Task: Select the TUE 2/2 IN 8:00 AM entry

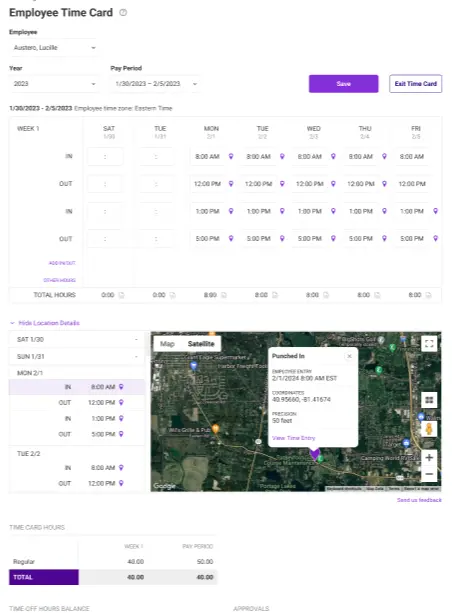Action: [x=77, y=468]
